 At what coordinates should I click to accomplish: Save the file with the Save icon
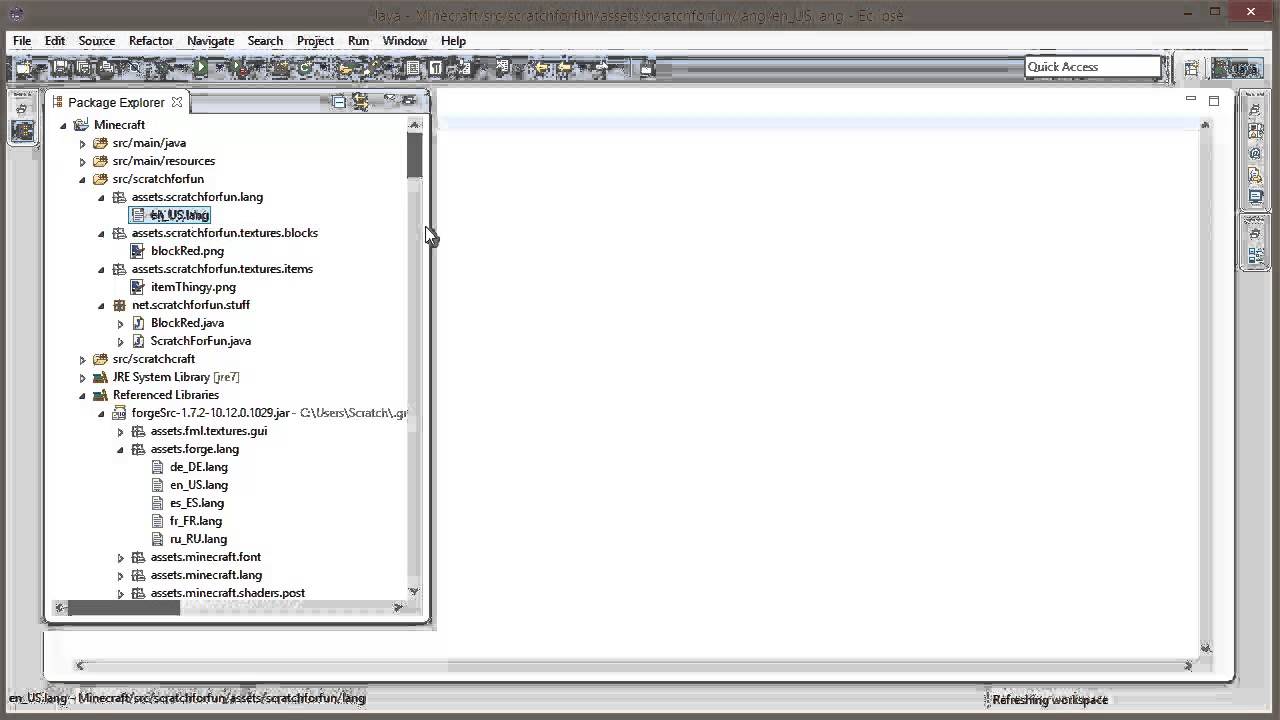pos(59,68)
